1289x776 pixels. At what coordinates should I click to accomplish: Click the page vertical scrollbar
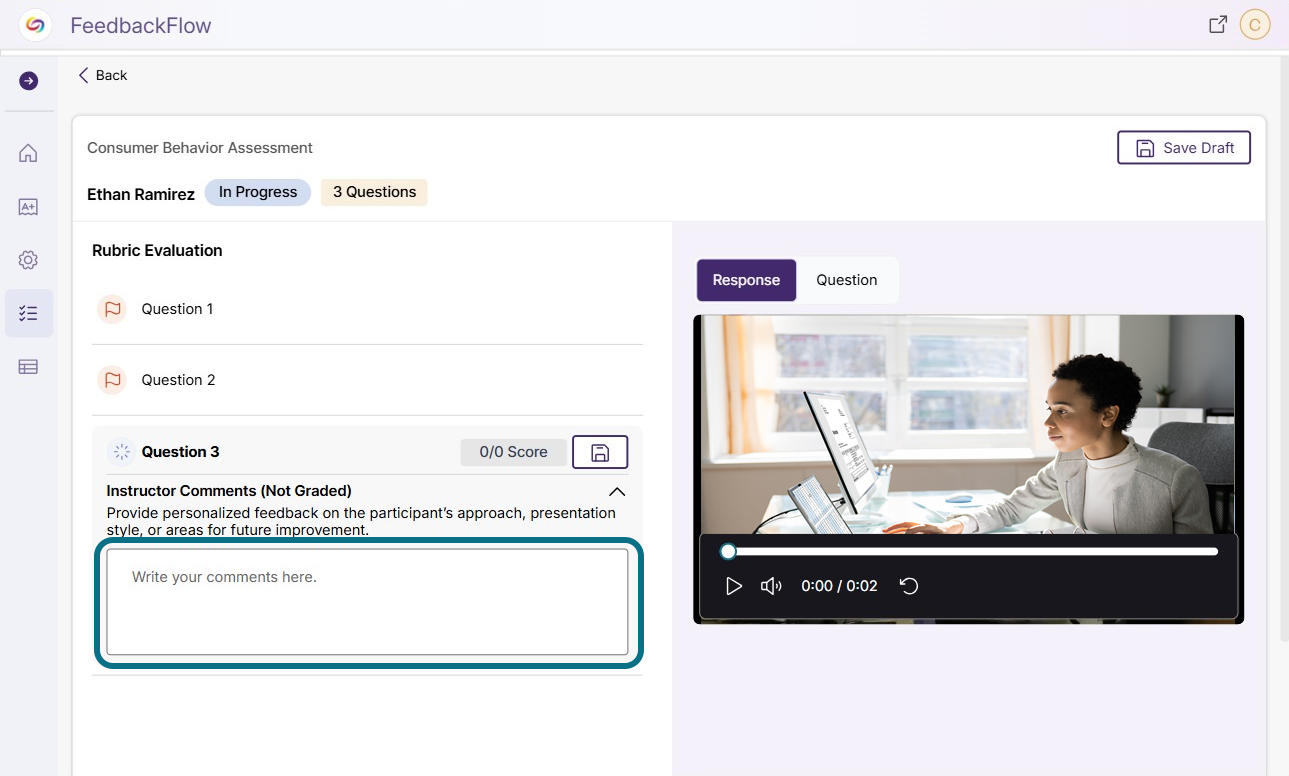(1284, 350)
